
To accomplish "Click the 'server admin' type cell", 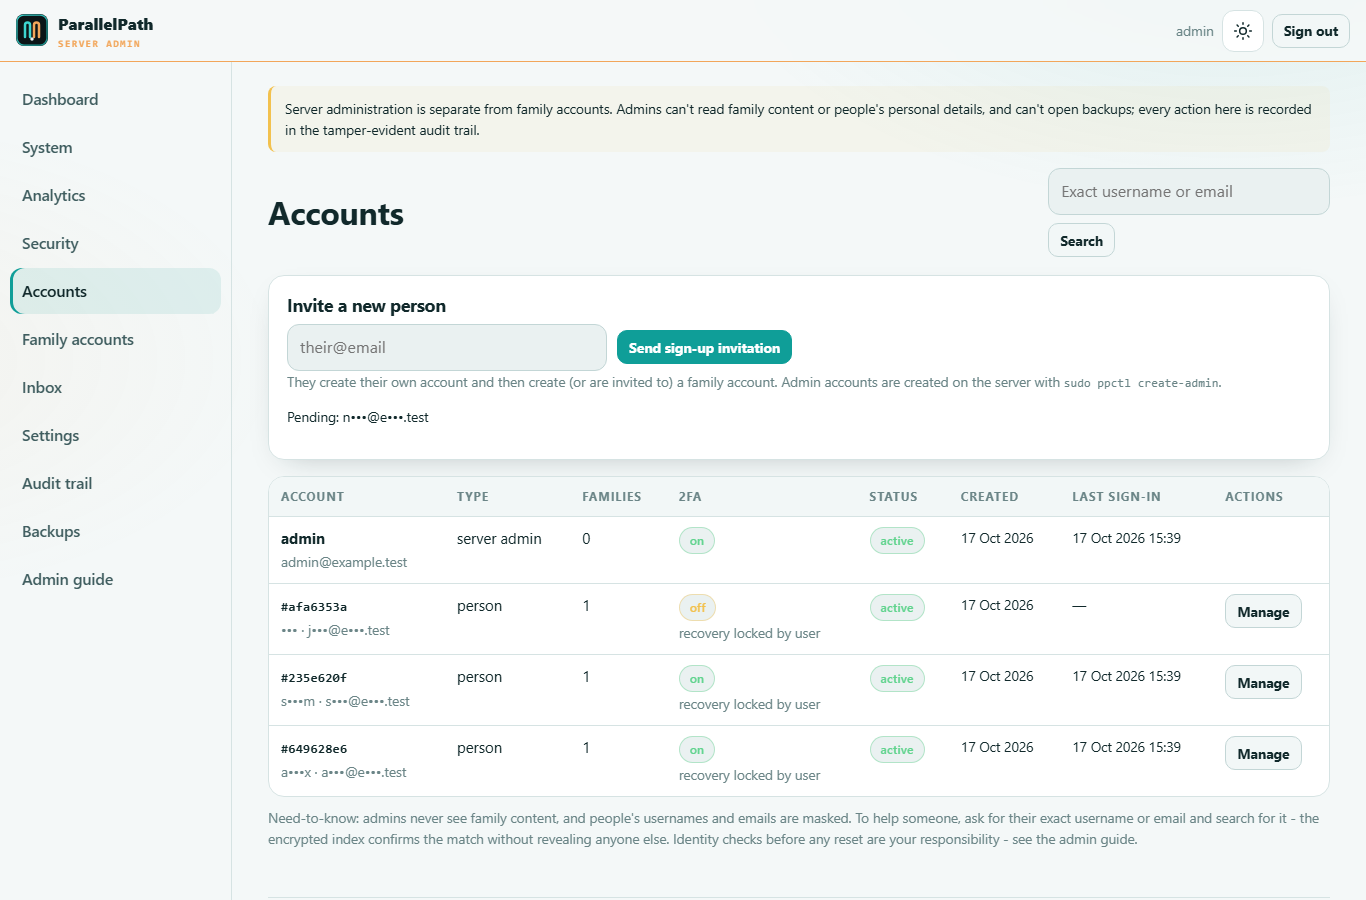I will pyautogui.click(x=499, y=539).
